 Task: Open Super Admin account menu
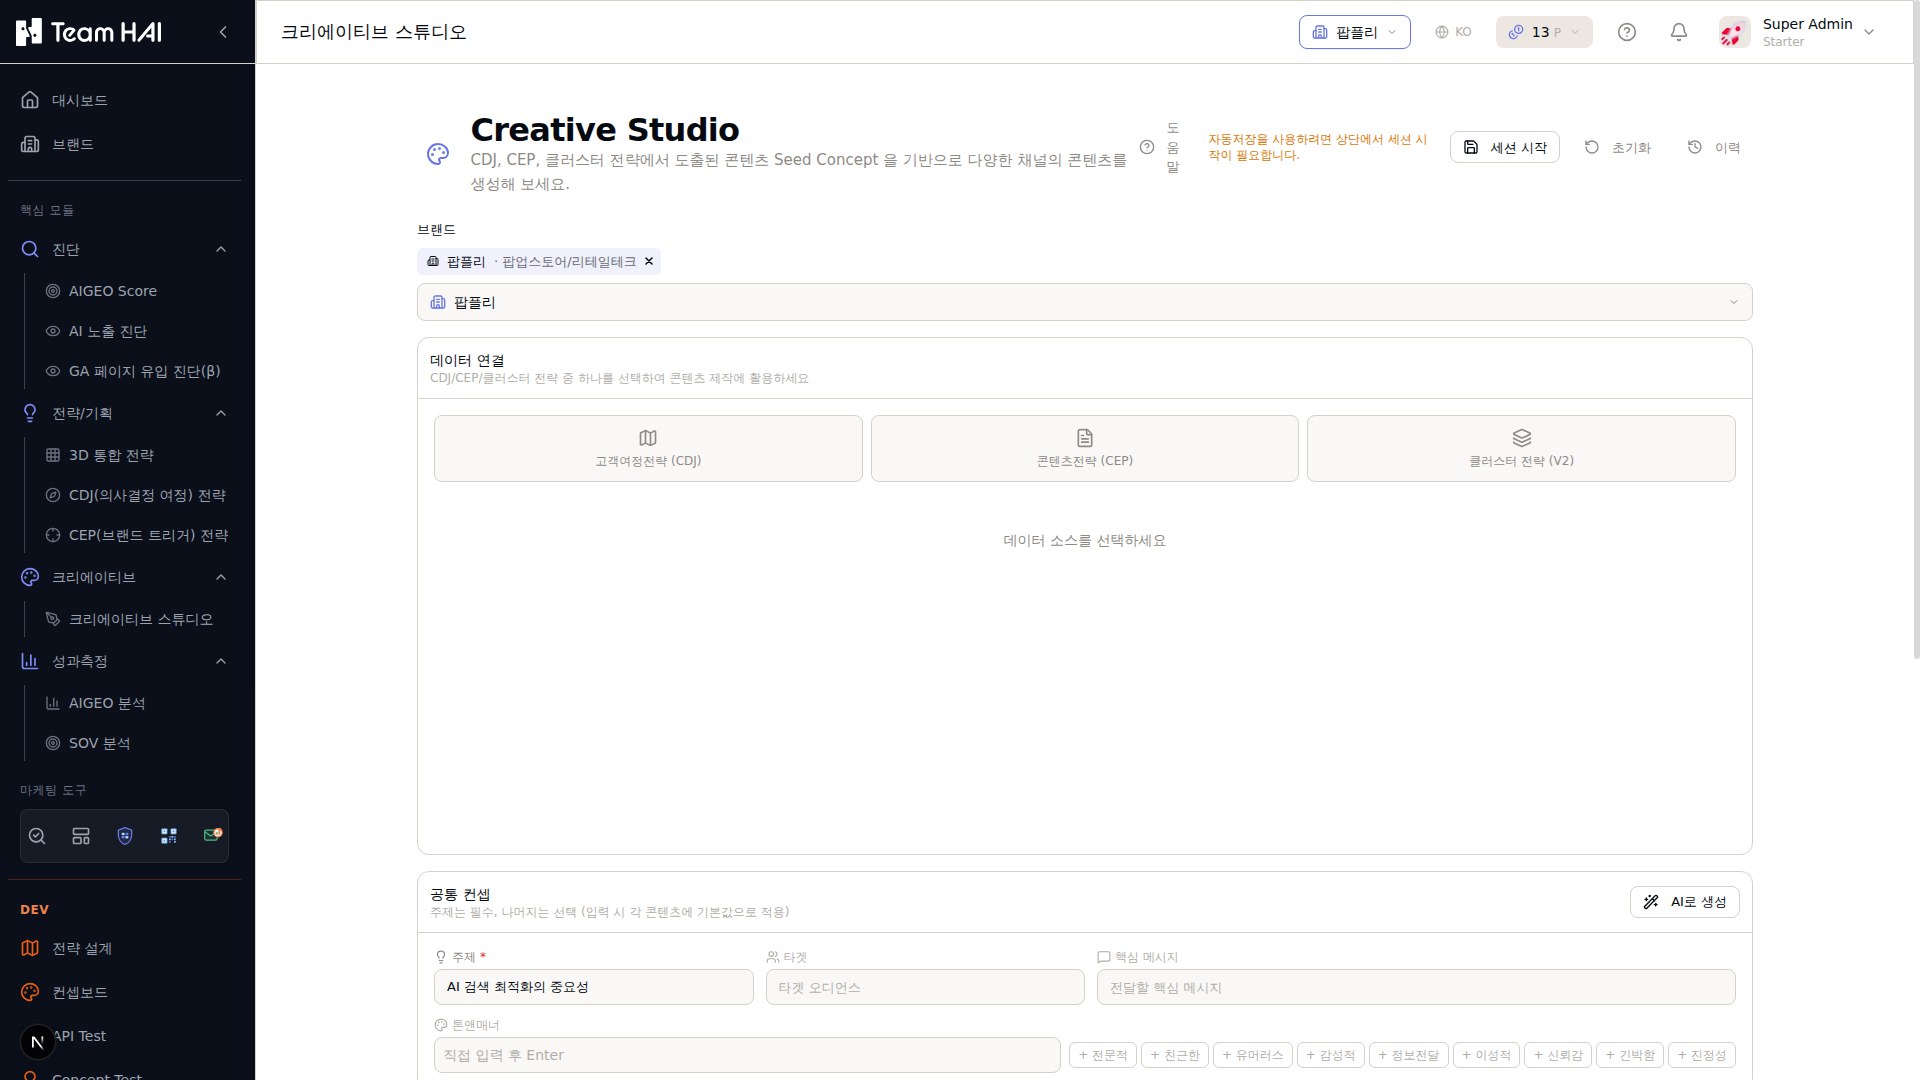[1797, 32]
